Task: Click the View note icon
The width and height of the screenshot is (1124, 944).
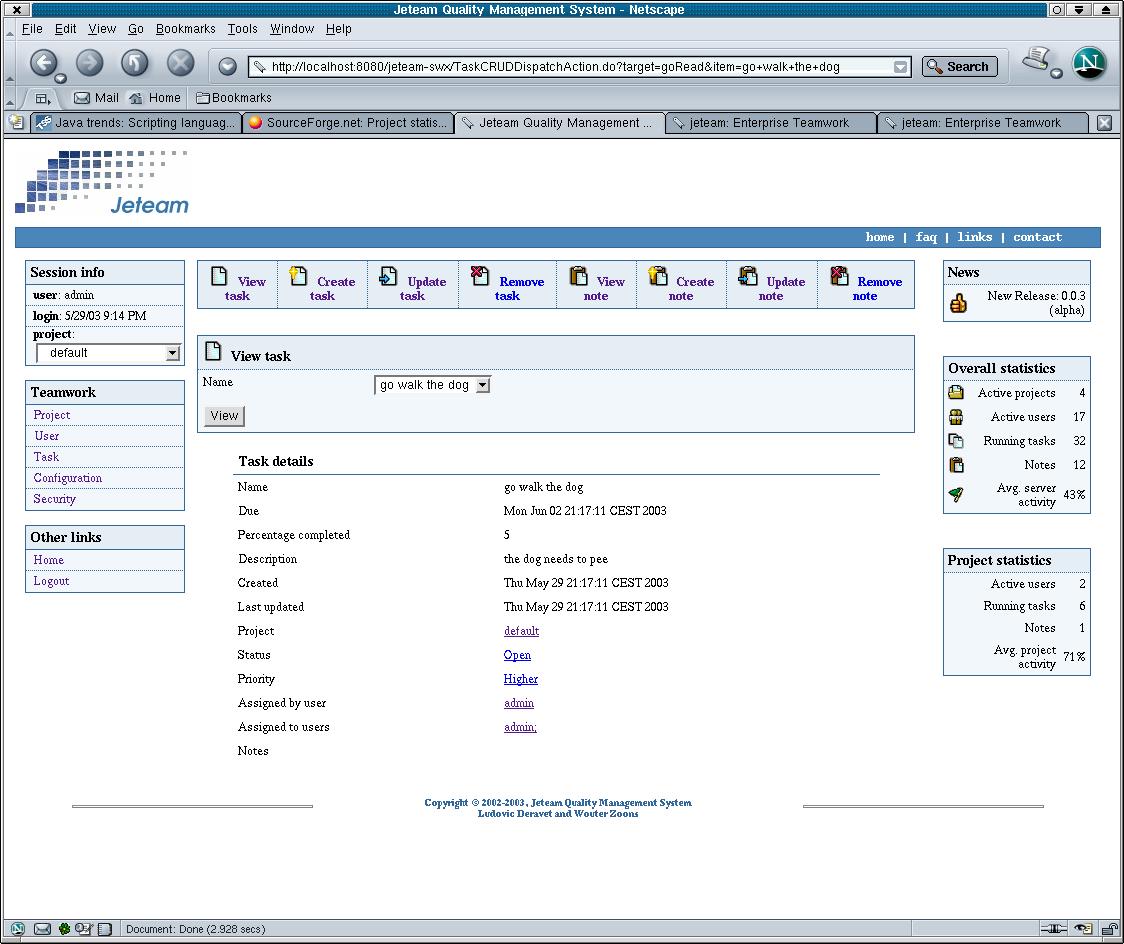Action: [x=578, y=277]
